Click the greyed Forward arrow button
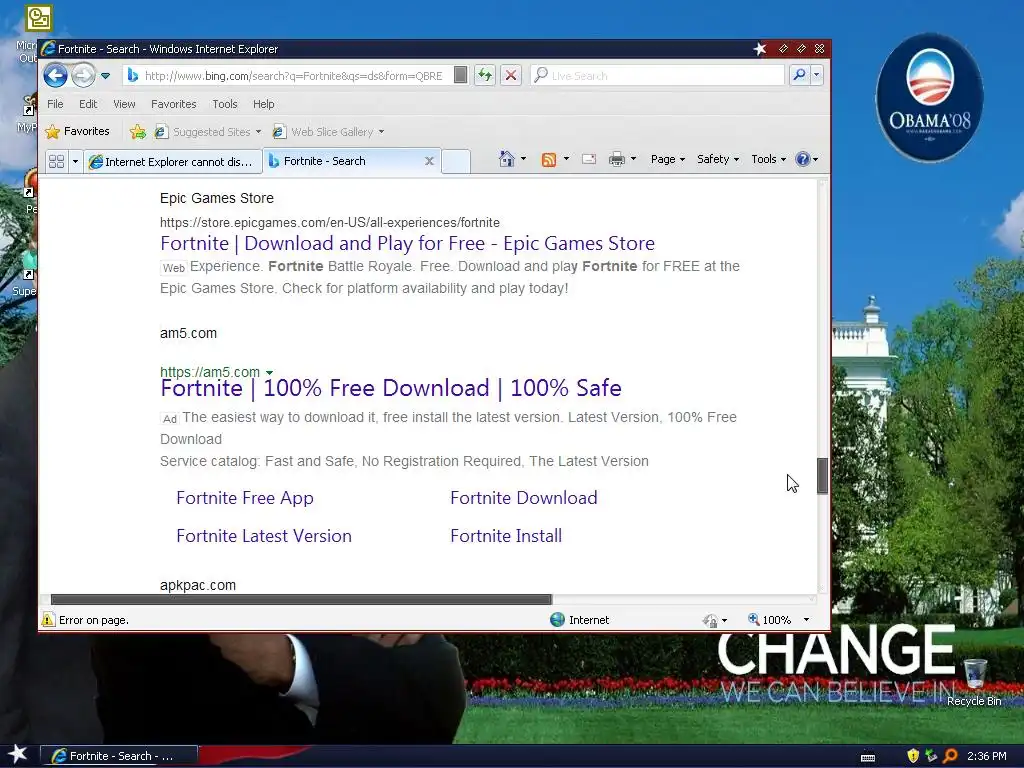The width and height of the screenshot is (1024, 768). (83, 76)
